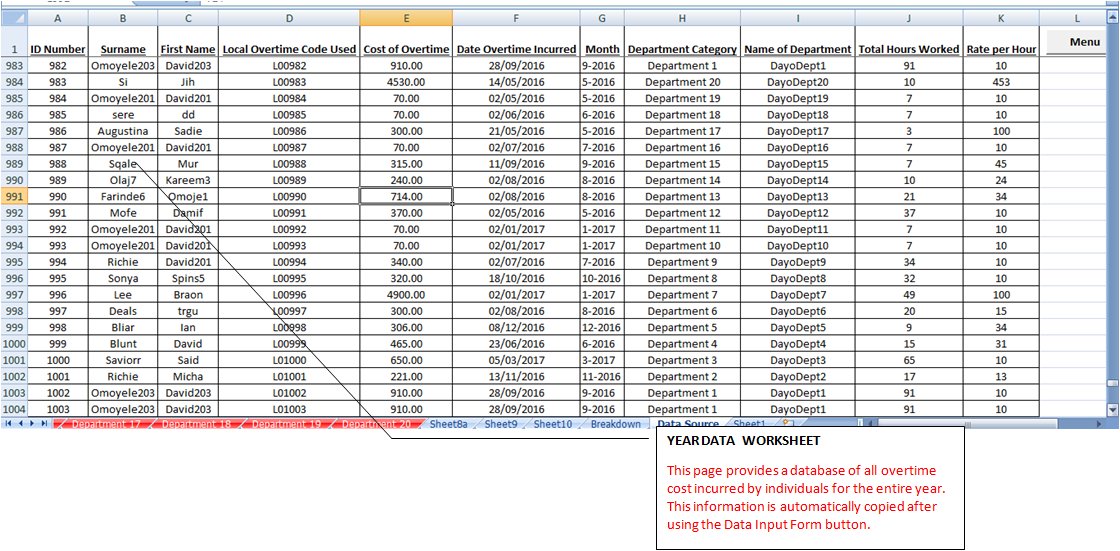Select cell containing 4900.00

[405, 295]
